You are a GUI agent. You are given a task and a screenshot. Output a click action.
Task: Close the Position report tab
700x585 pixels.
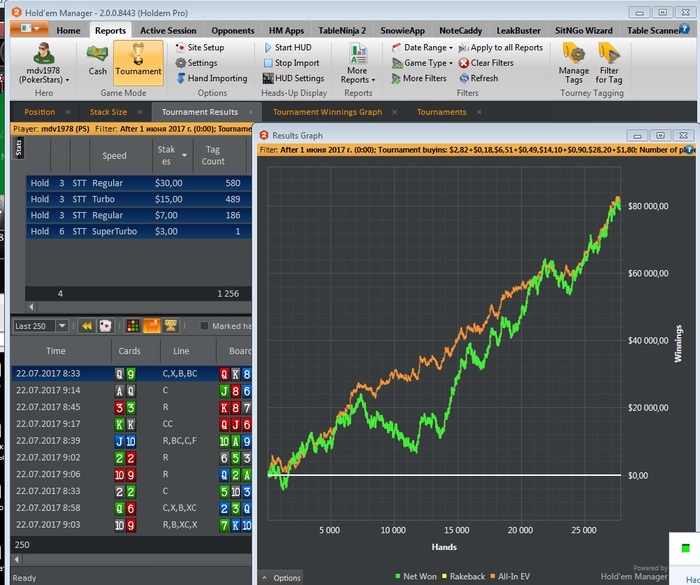point(68,112)
